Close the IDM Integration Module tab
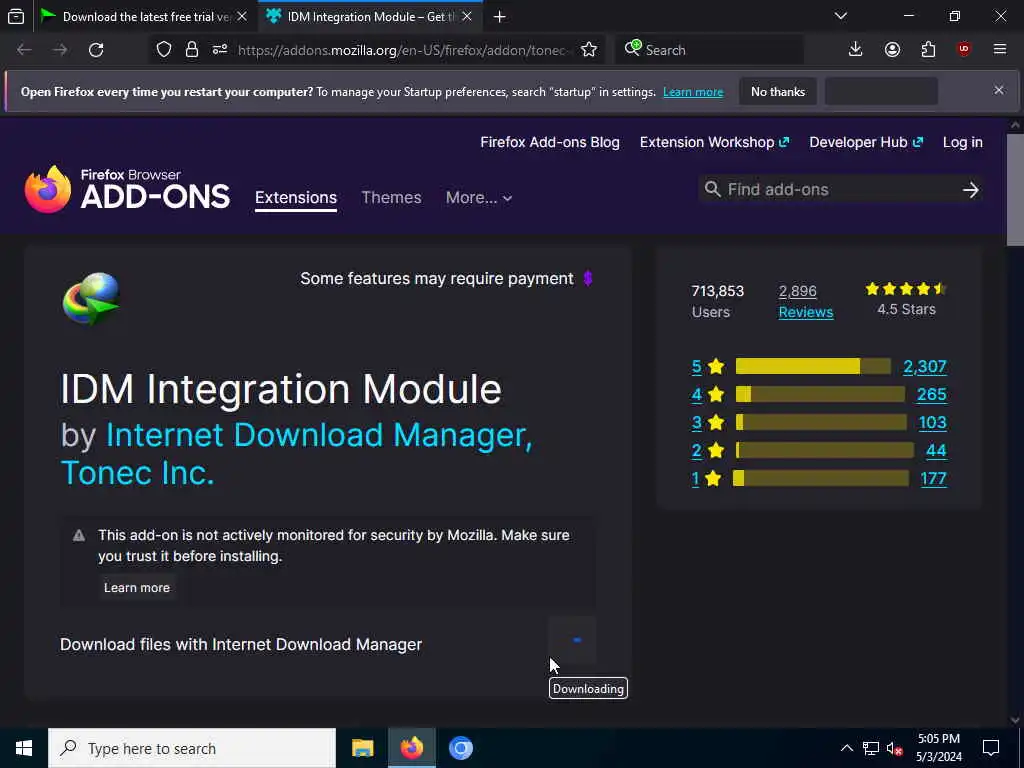Viewport: 1024px width, 768px height. coord(467,17)
